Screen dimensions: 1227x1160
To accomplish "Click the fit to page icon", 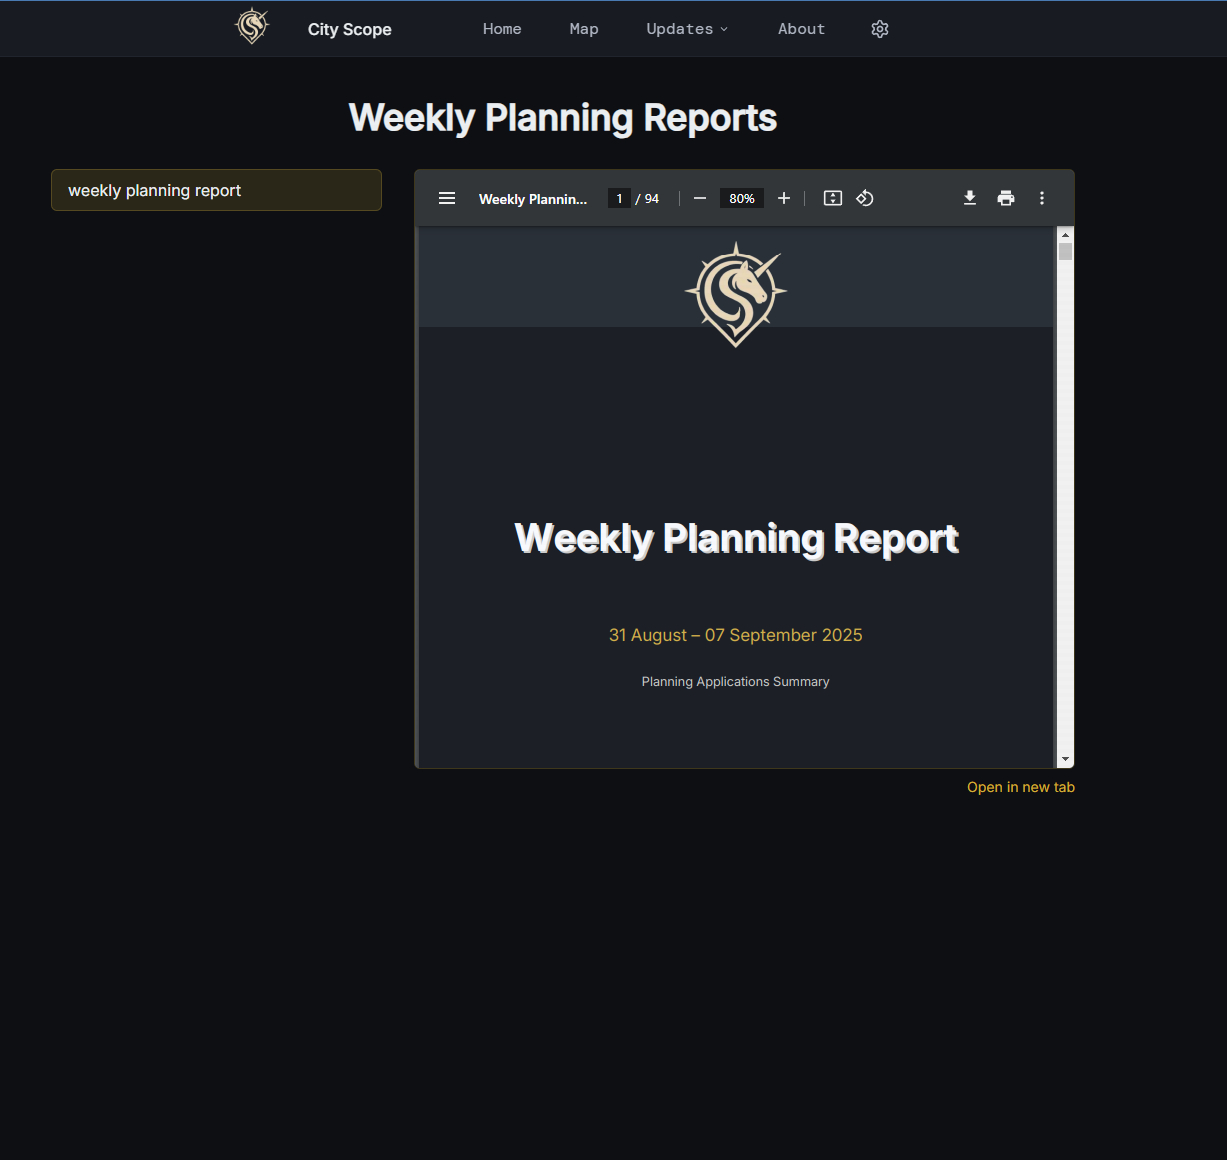I will point(832,198).
